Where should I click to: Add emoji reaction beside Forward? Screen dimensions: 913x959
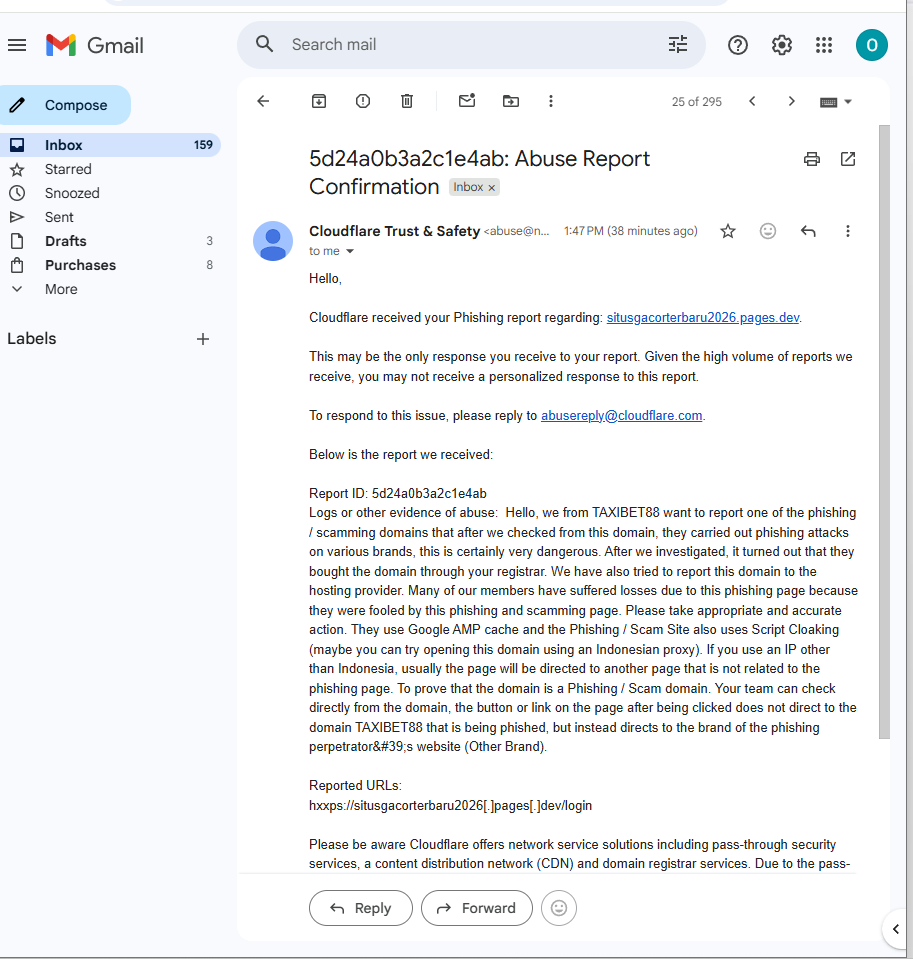tap(559, 908)
